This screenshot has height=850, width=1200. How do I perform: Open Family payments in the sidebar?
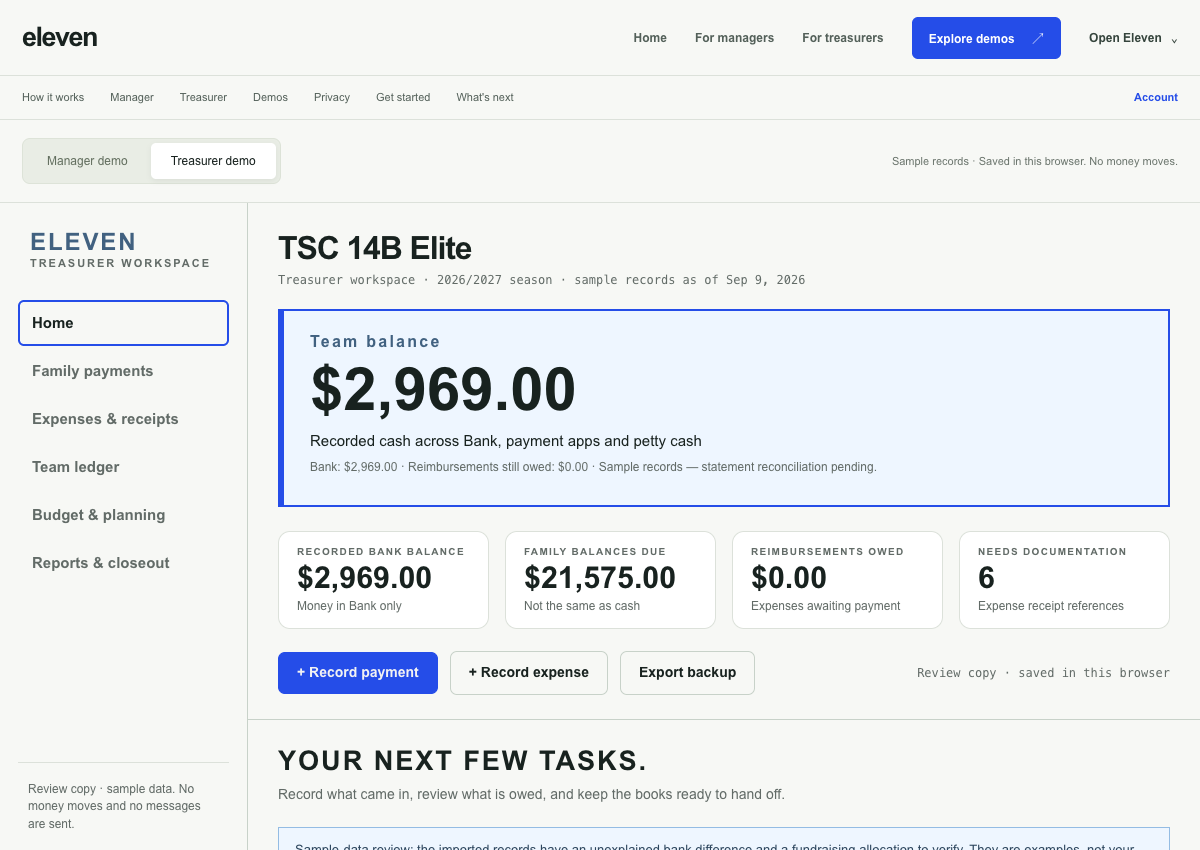123,371
